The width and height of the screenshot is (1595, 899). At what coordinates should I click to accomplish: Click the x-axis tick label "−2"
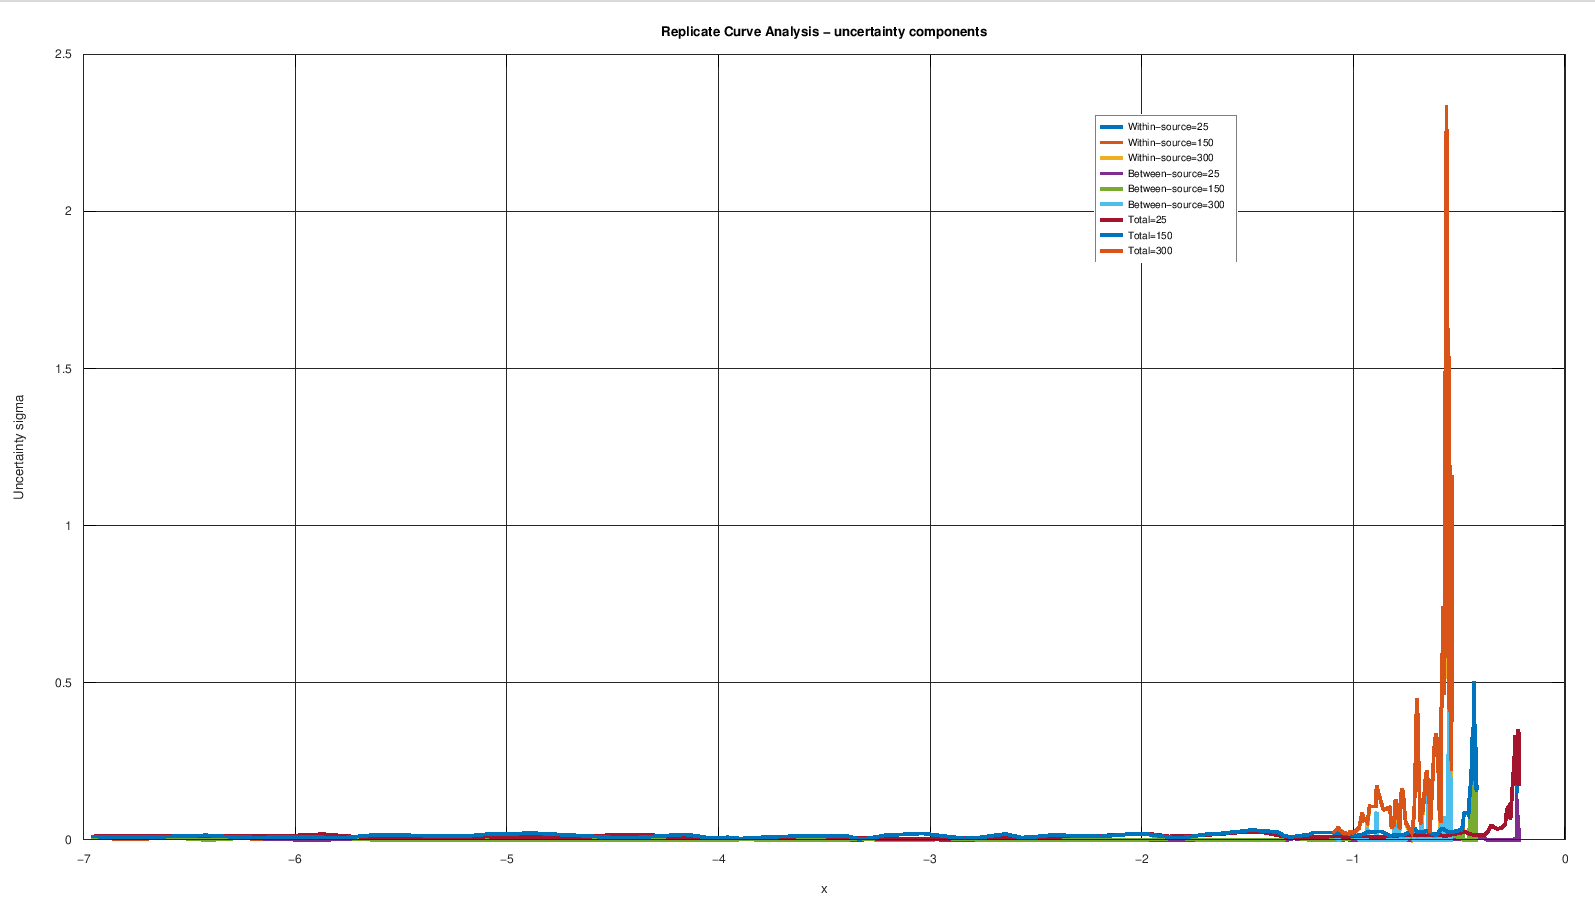(1142, 859)
